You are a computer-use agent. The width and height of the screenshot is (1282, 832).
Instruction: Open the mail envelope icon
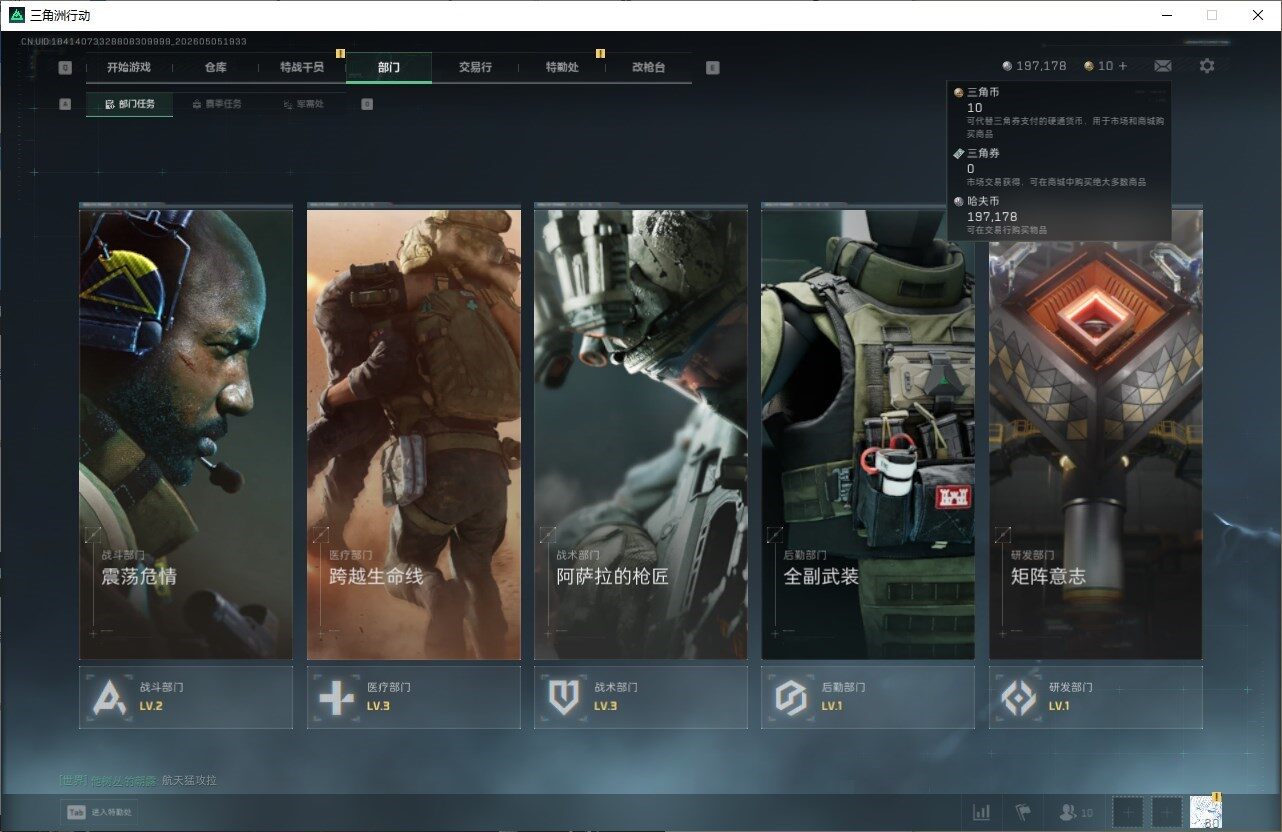[x=1162, y=66]
